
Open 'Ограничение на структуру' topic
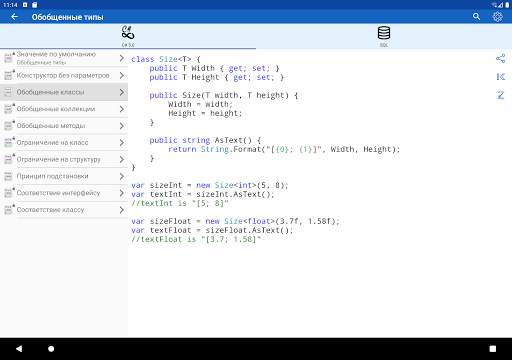[64, 159]
